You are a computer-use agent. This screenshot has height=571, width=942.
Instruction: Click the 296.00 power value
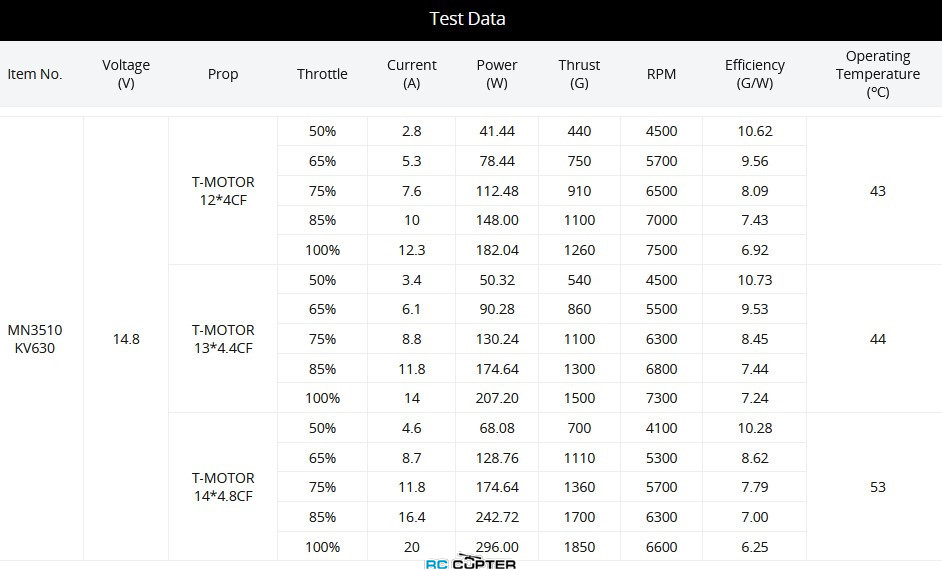pyautogui.click(x=497, y=547)
